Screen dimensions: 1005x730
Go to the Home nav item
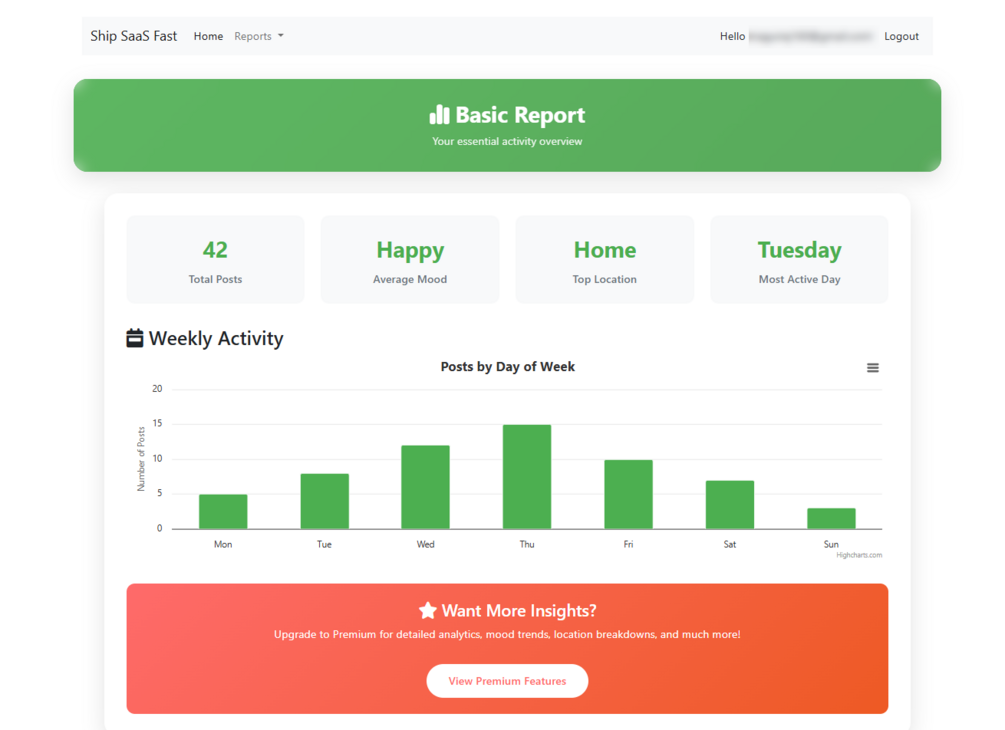coord(208,37)
